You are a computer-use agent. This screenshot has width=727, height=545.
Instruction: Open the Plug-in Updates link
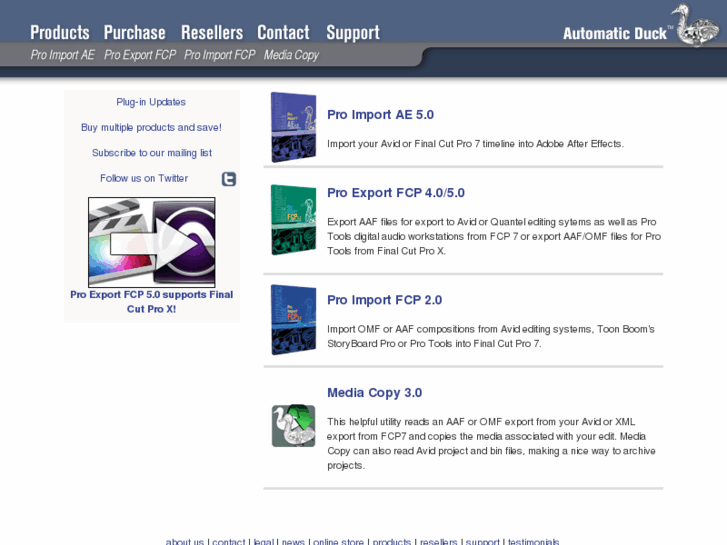coord(151,102)
